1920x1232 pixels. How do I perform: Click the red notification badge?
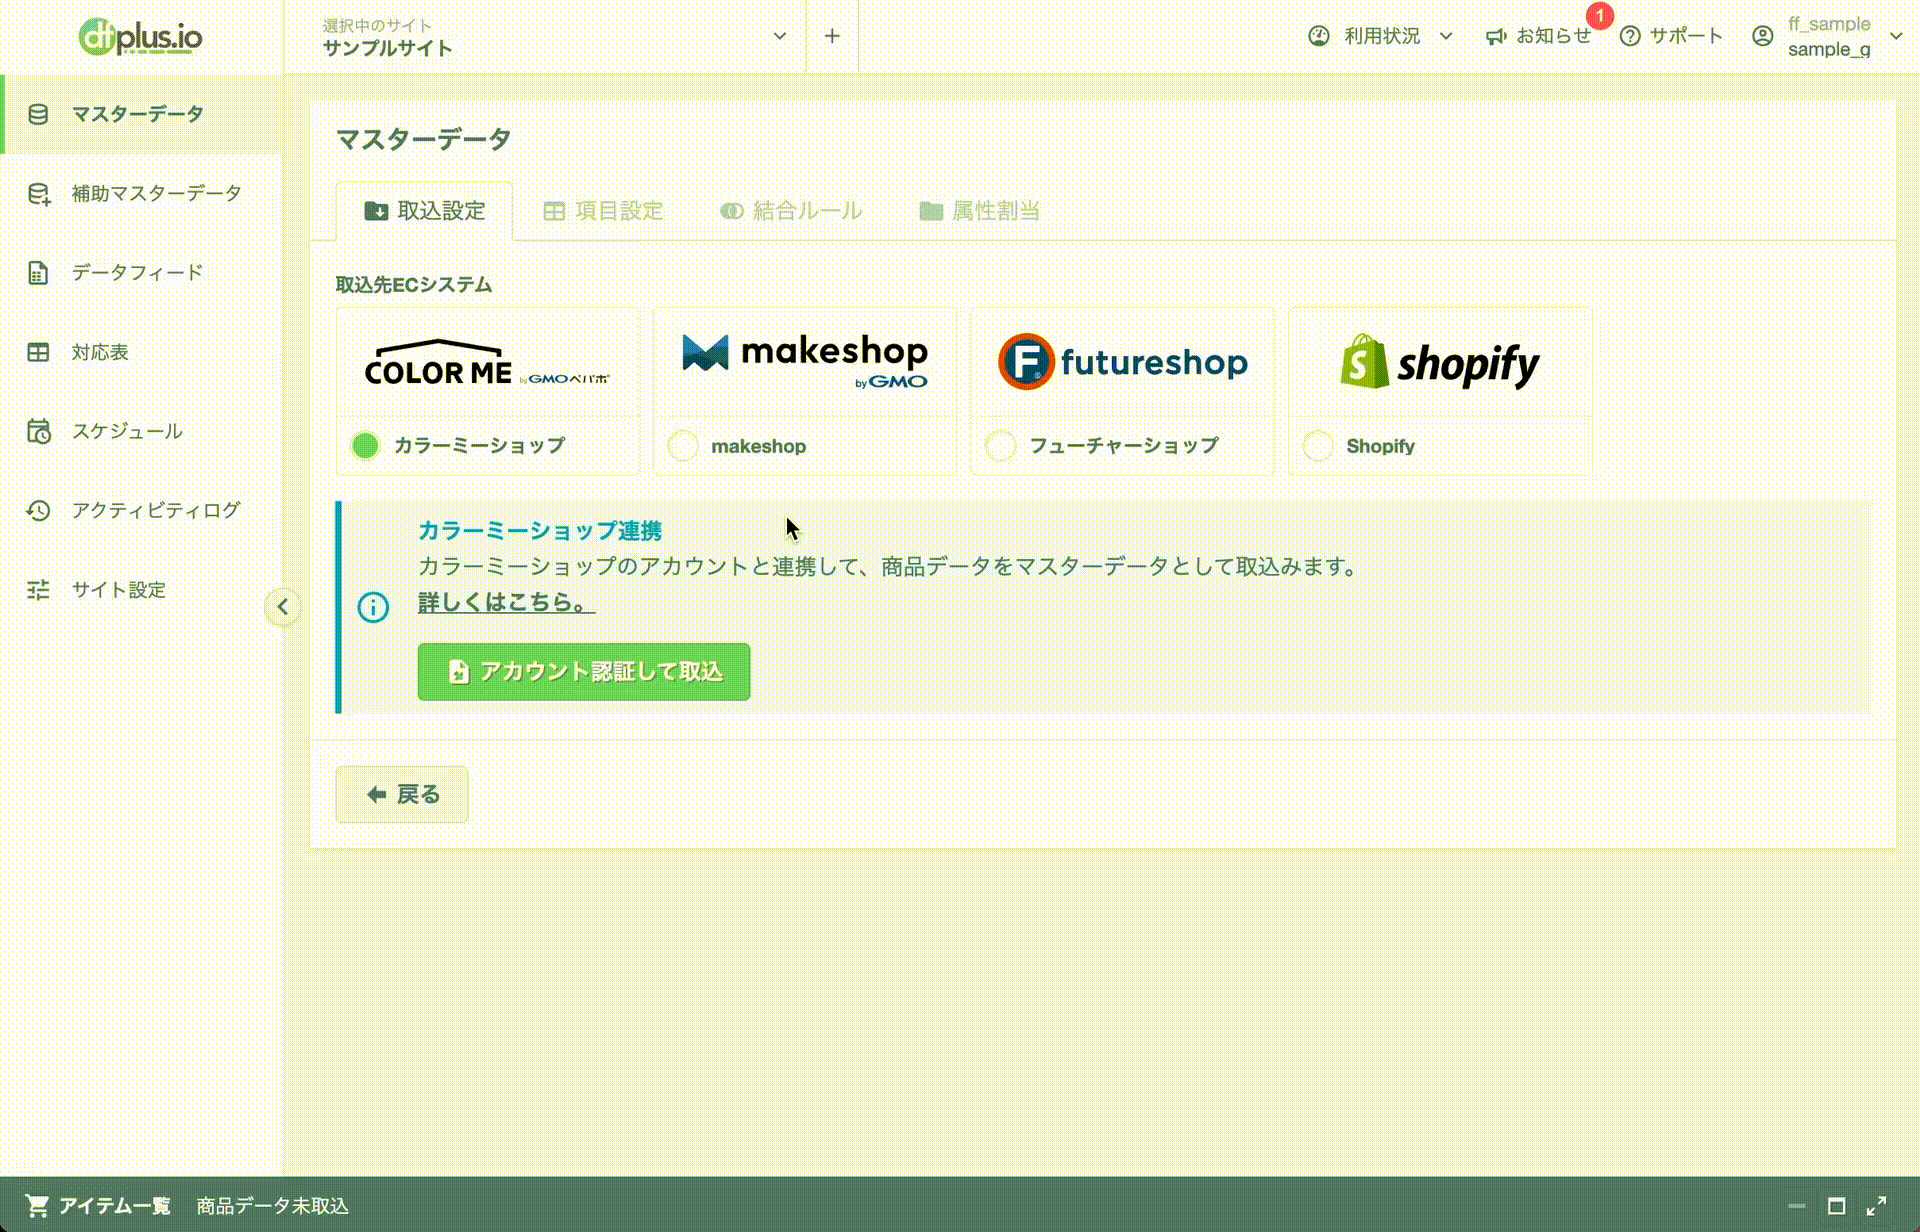(x=1599, y=16)
